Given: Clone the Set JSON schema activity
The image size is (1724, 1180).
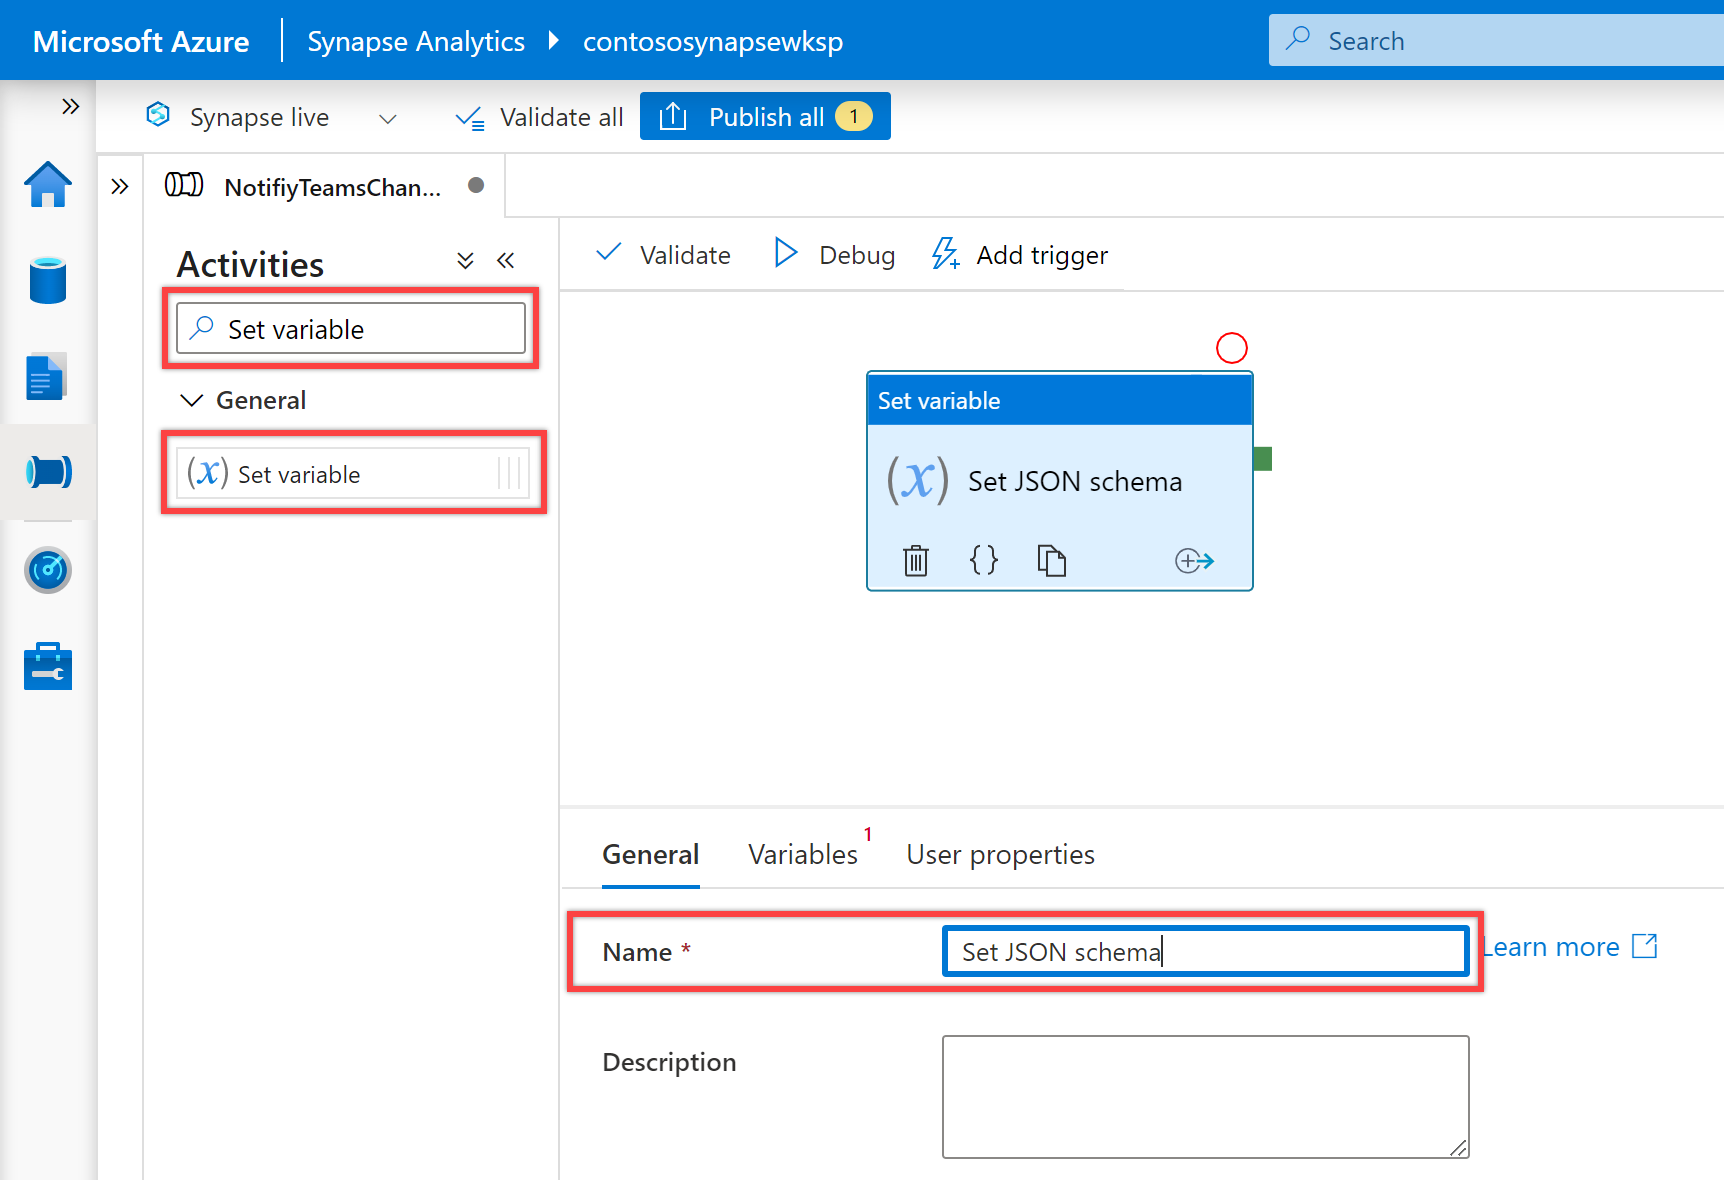Looking at the screenshot, I should pyautogui.click(x=1051, y=560).
